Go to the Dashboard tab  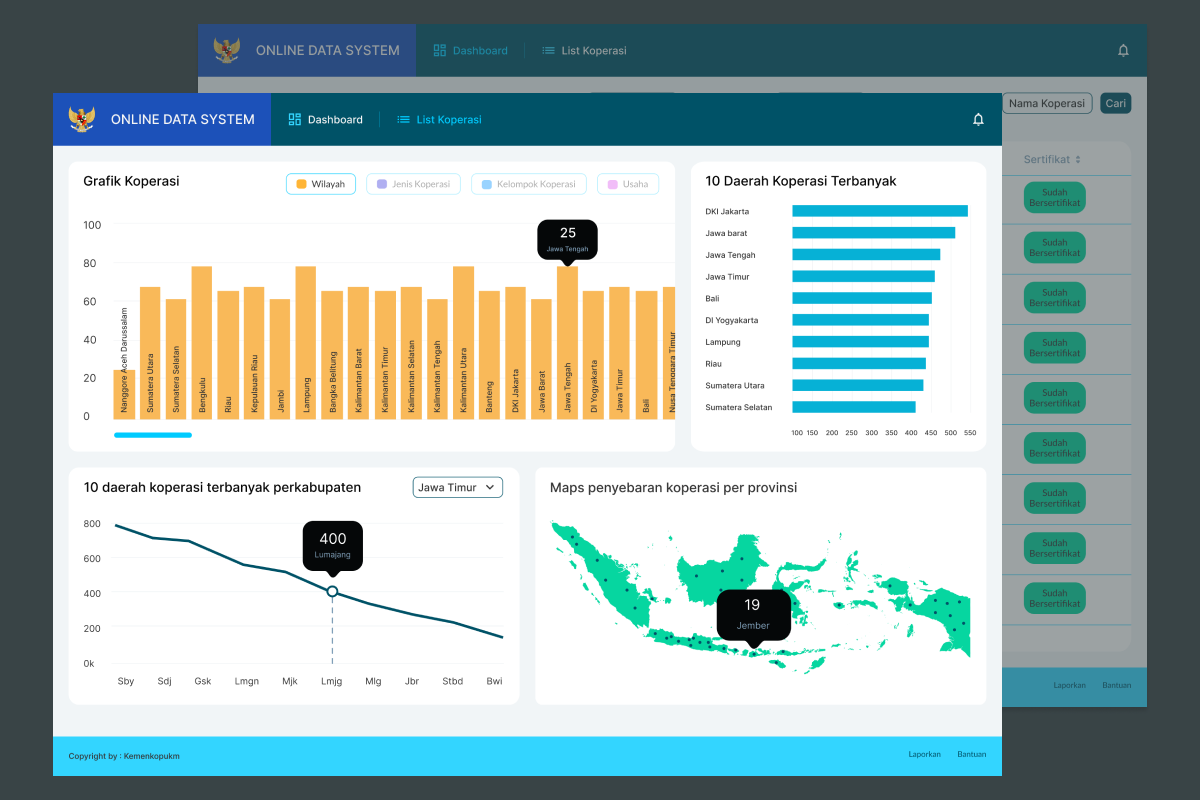[x=334, y=120]
